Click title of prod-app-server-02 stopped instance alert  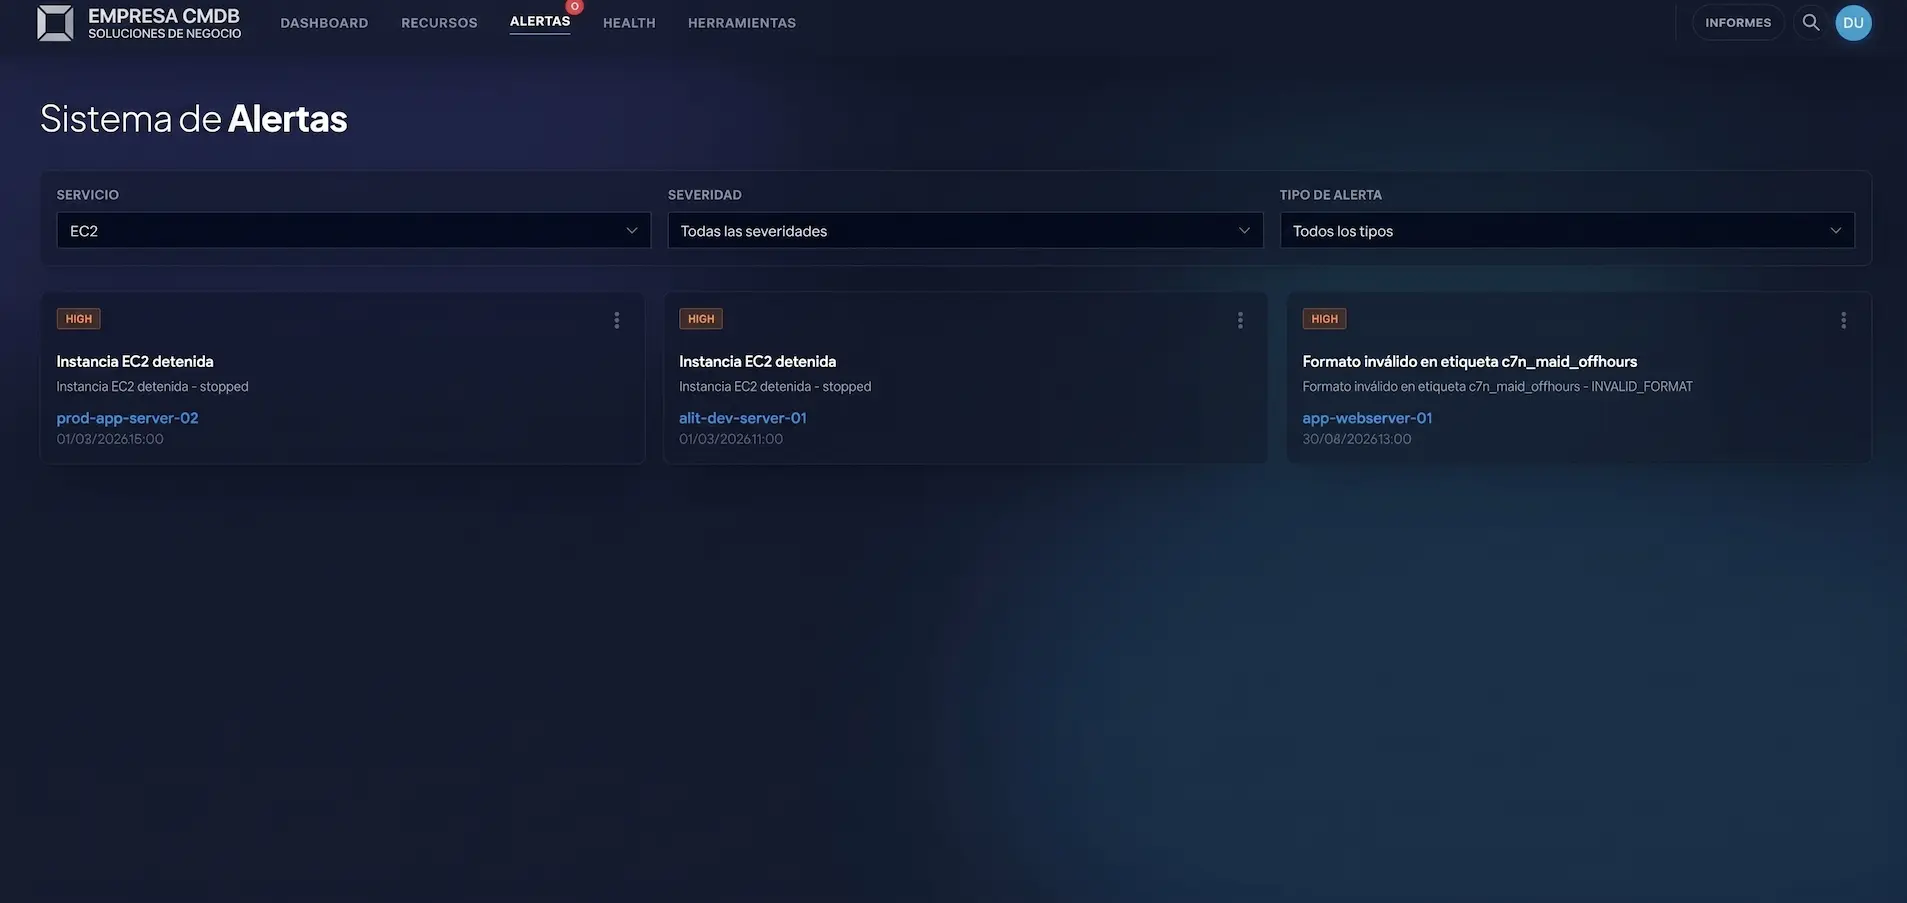(135, 361)
